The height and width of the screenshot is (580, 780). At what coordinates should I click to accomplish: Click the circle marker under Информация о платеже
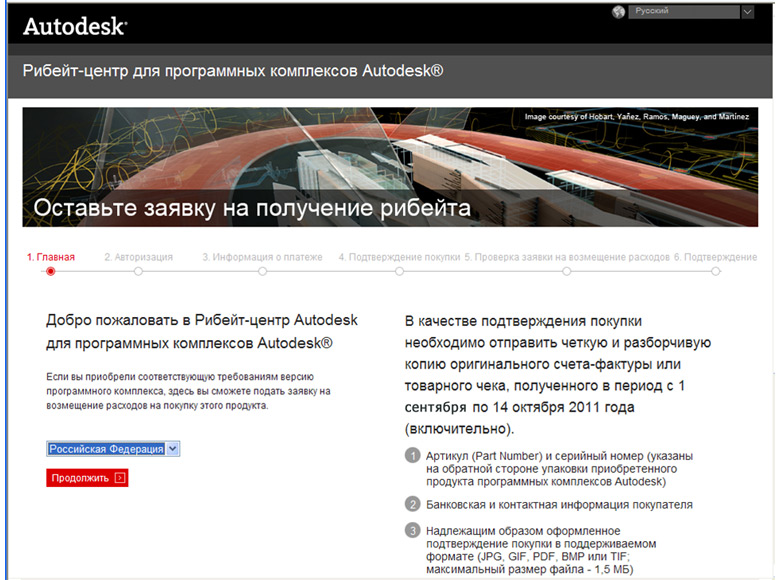pos(262,271)
